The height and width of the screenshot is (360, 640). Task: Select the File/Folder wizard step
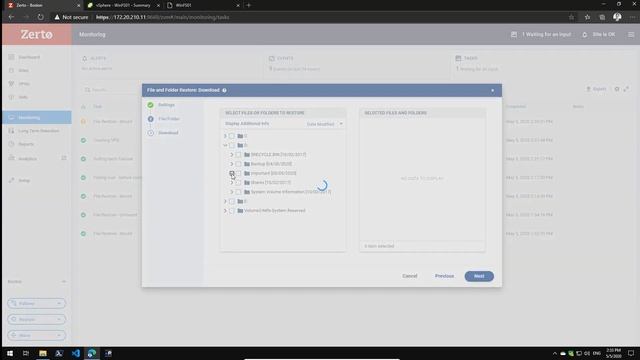tap(169, 119)
